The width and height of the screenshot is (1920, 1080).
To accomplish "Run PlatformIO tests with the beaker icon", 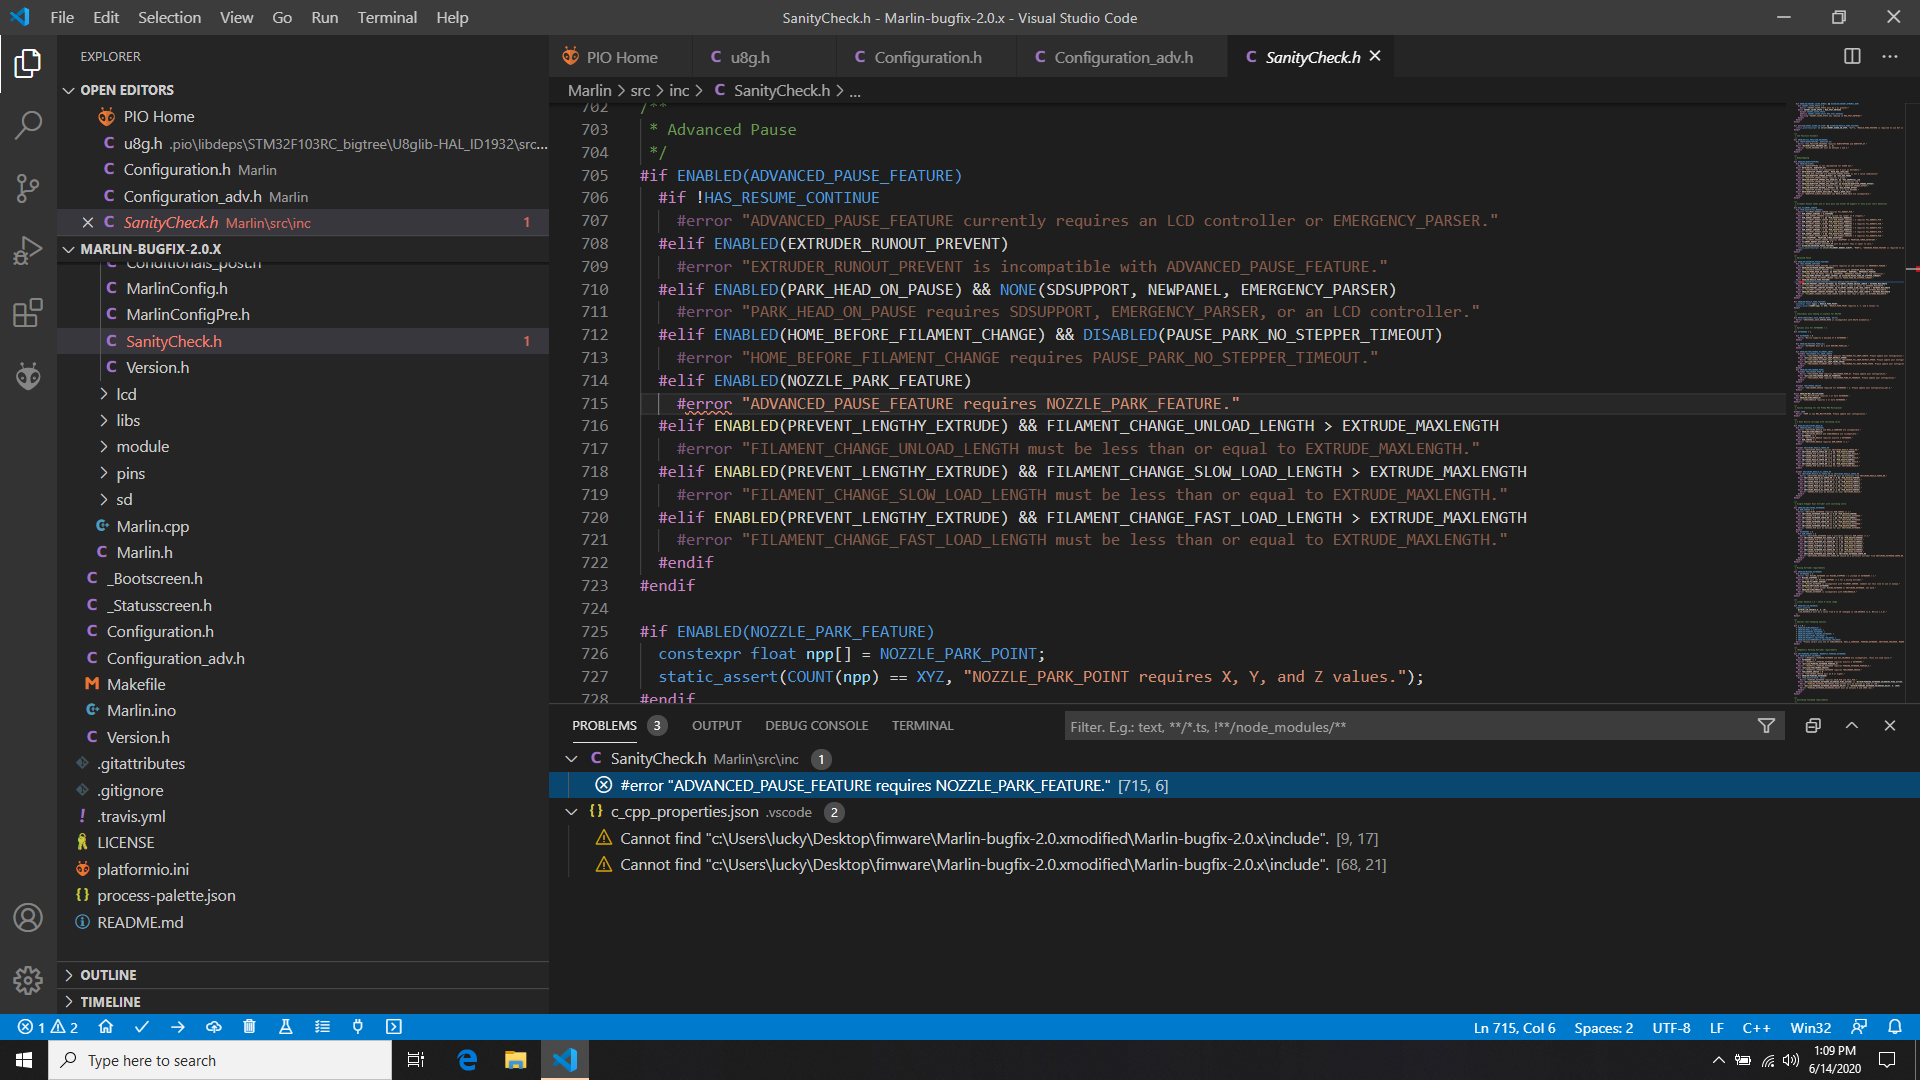I will [285, 1026].
